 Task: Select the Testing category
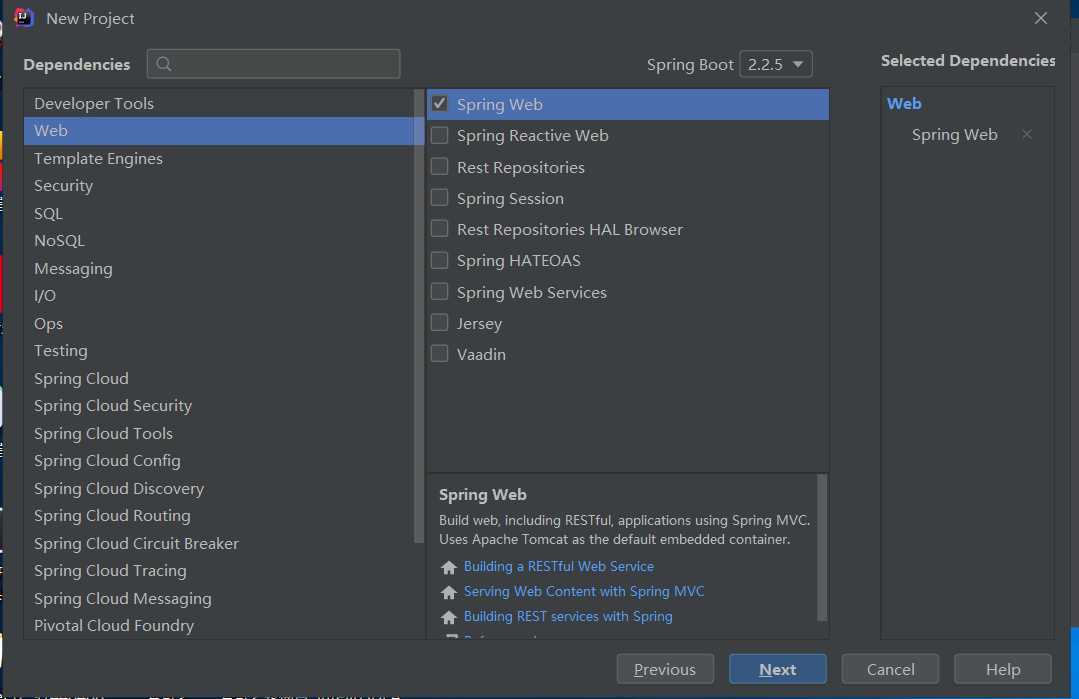[219, 351]
